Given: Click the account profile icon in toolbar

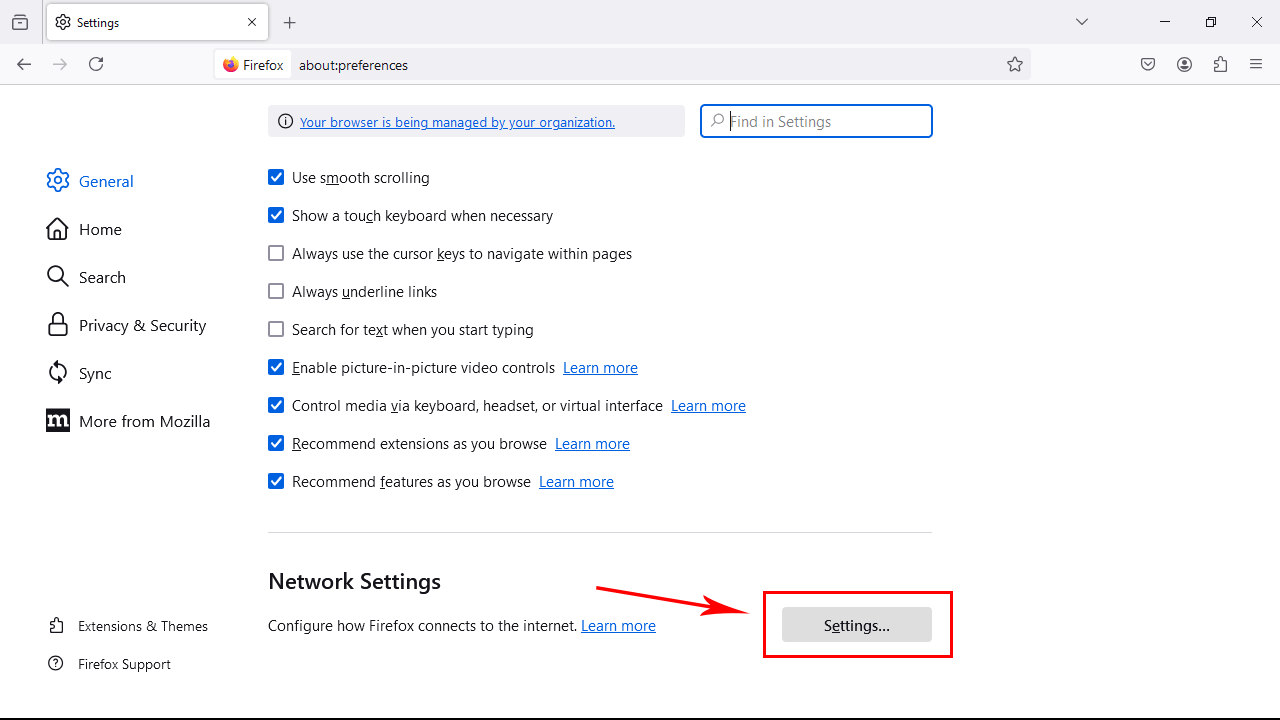Looking at the screenshot, I should pyautogui.click(x=1184, y=64).
